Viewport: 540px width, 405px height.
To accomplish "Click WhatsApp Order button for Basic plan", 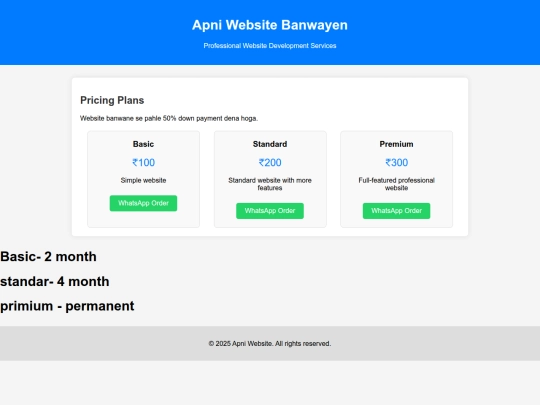I will click(x=143, y=203).
